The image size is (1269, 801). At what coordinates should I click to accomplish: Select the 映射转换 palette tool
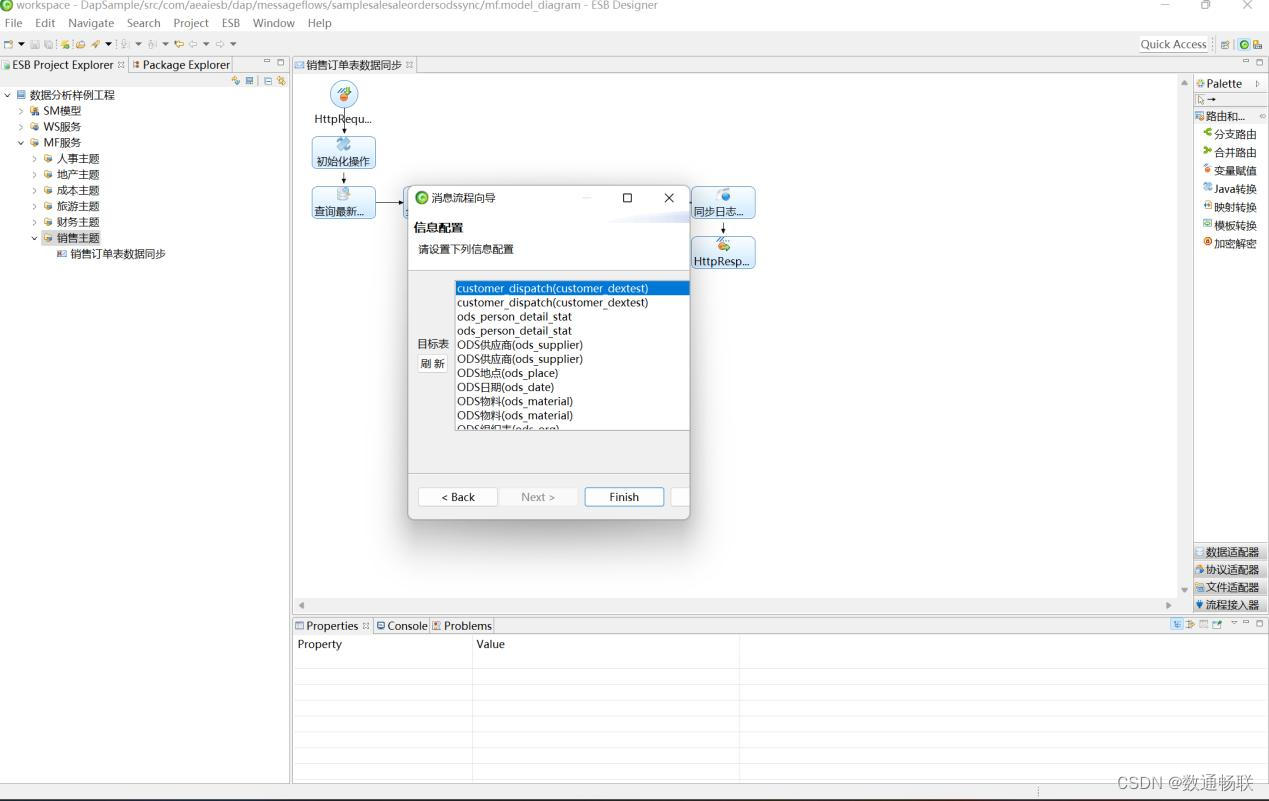pyautogui.click(x=1230, y=207)
